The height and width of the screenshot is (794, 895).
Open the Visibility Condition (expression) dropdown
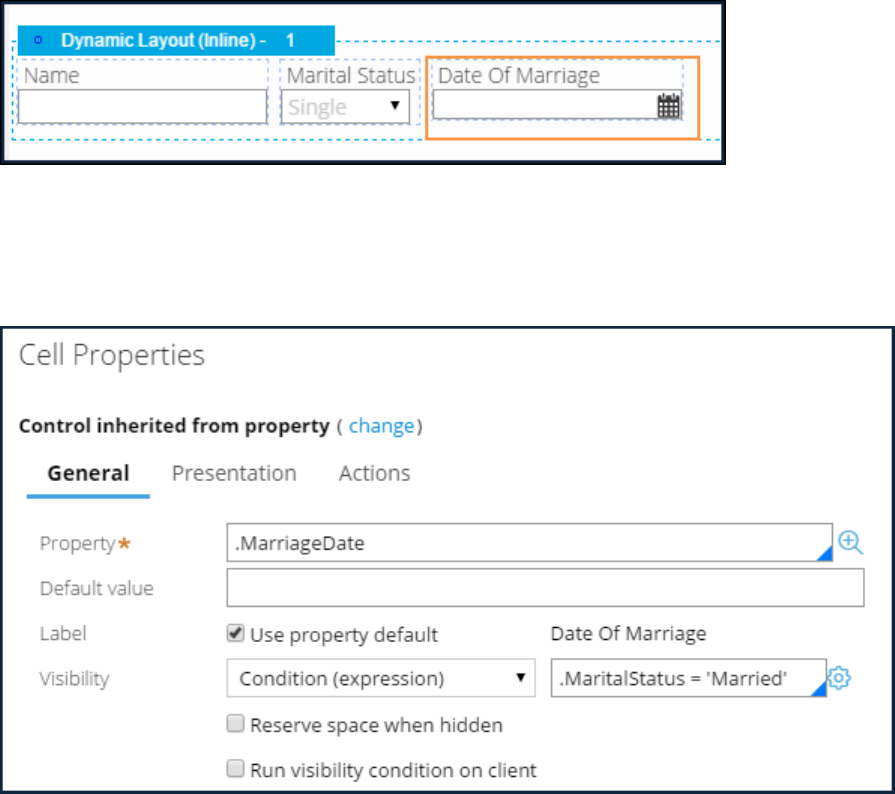(x=381, y=678)
